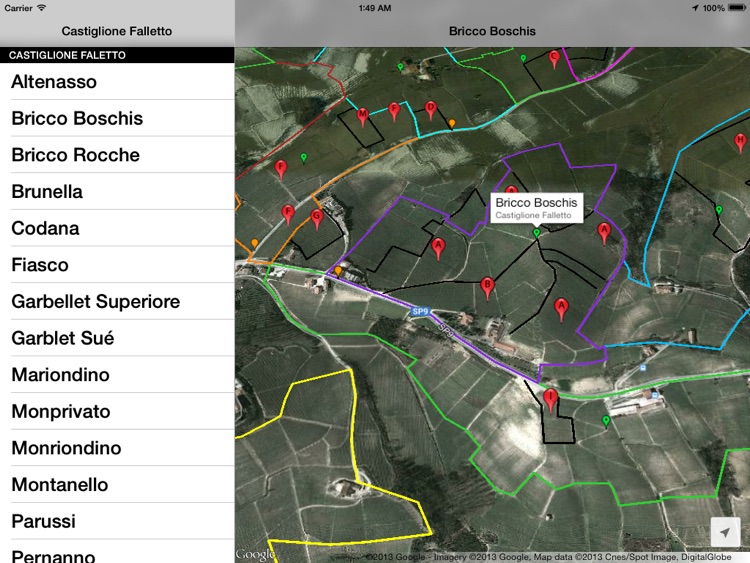Tap the green pin under the Bricco Boschis callout

(537, 233)
